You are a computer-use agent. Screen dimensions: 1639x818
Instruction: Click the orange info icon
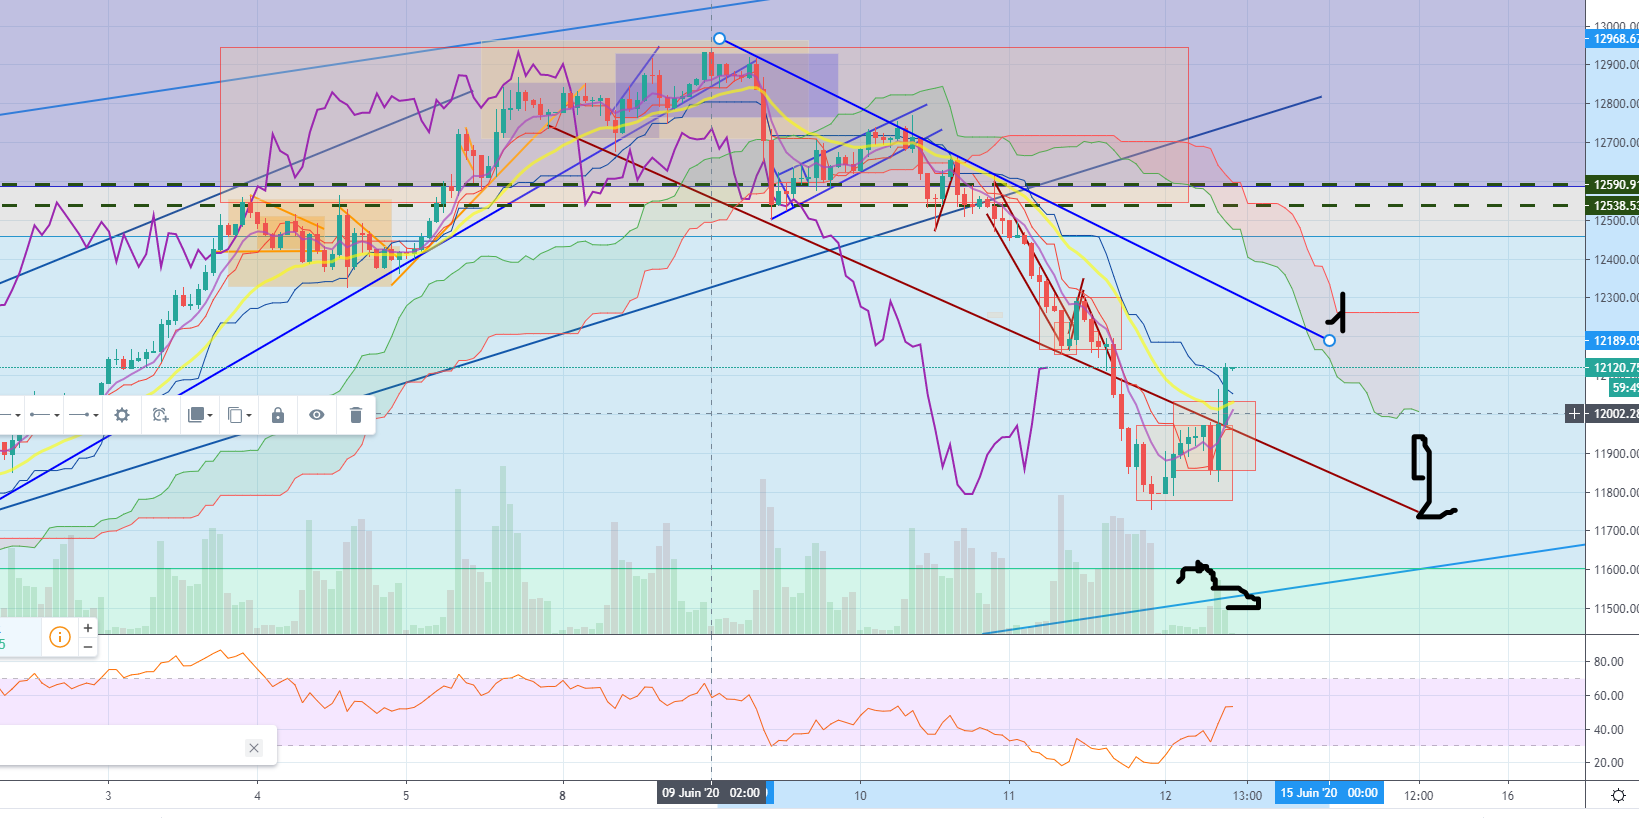click(x=60, y=637)
